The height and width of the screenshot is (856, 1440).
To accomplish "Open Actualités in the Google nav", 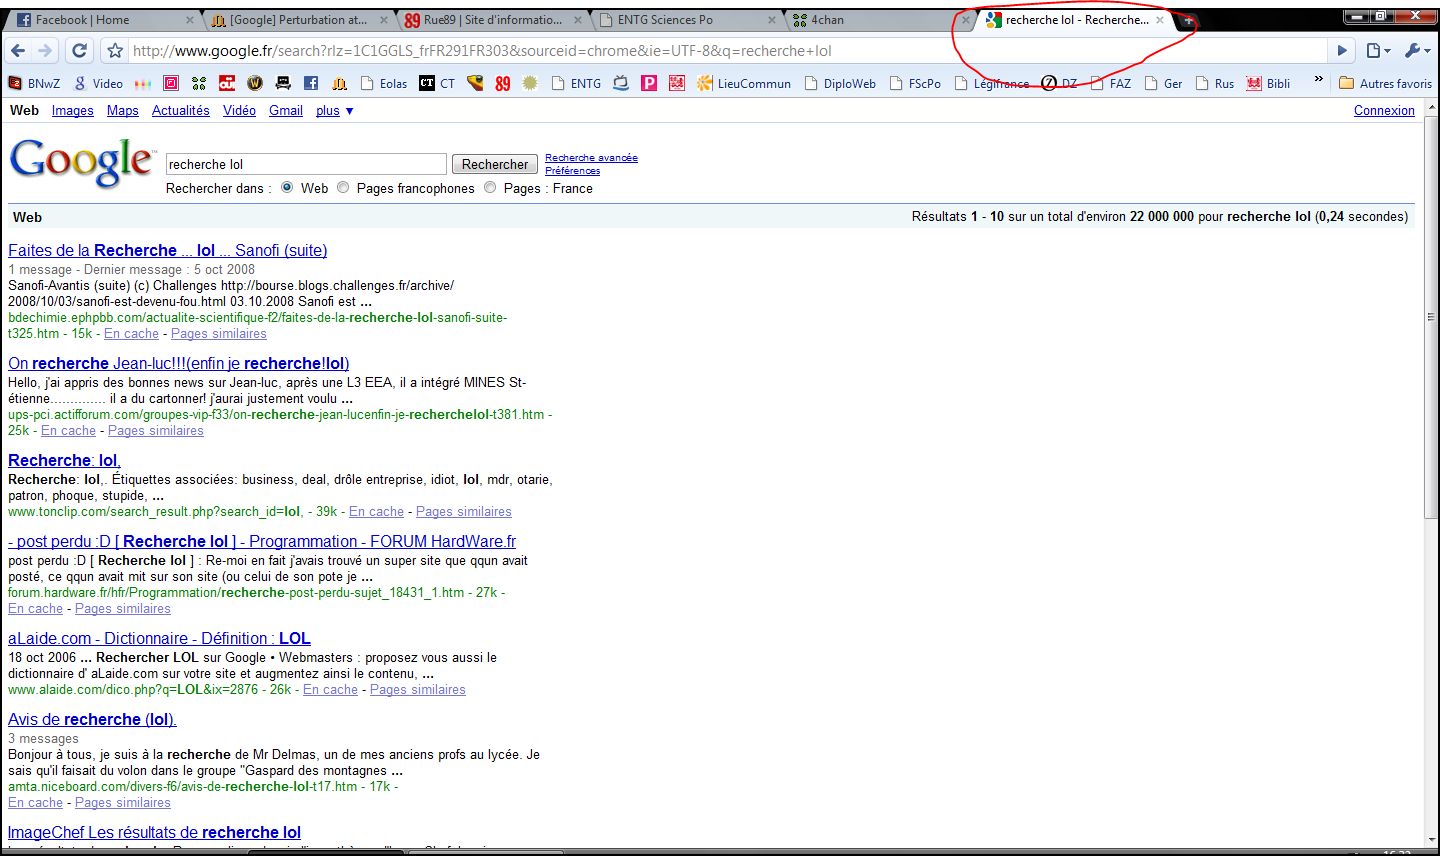I will pyautogui.click(x=181, y=110).
